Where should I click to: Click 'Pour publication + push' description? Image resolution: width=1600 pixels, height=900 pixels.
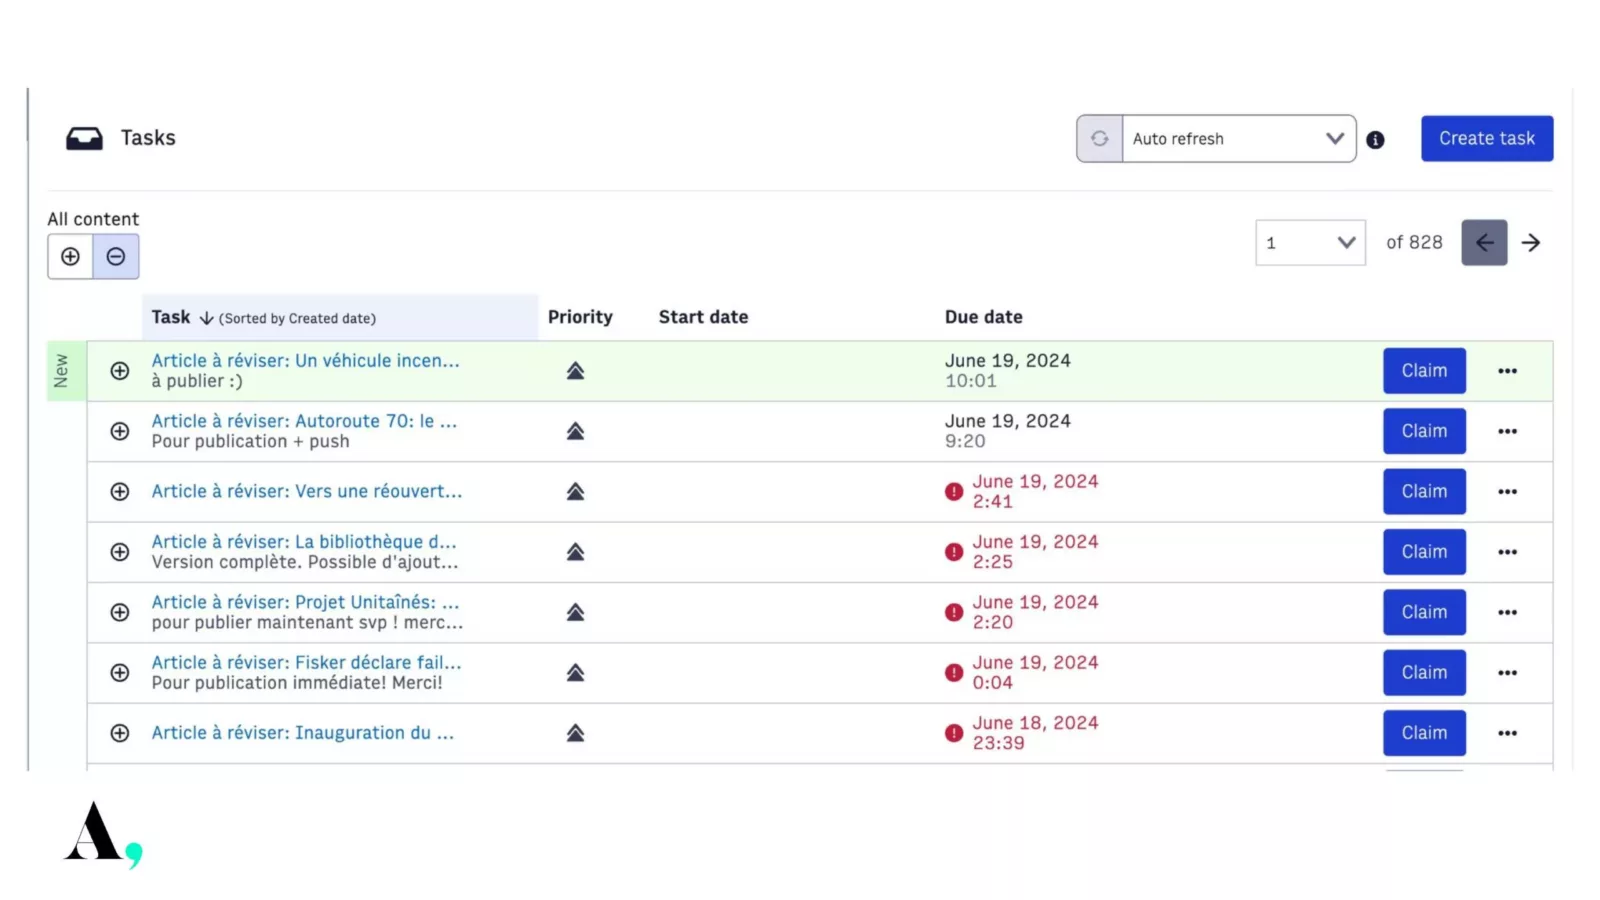click(251, 442)
